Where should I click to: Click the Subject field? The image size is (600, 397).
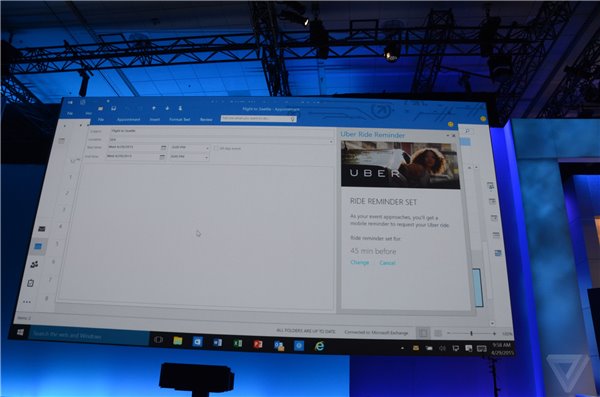(x=221, y=131)
